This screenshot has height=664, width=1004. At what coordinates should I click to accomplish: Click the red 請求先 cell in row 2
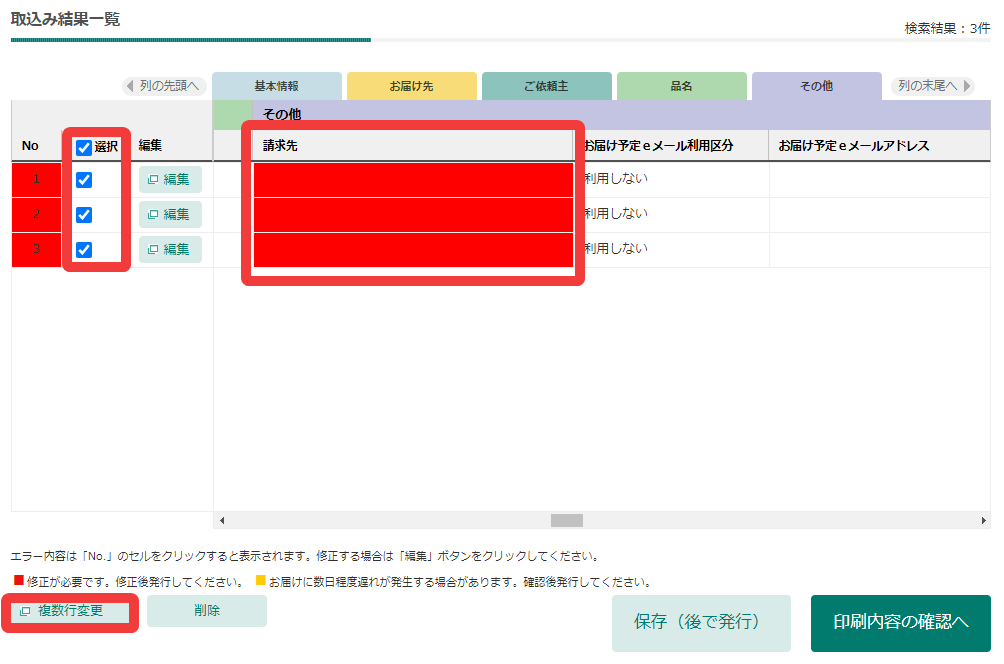[413, 215]
